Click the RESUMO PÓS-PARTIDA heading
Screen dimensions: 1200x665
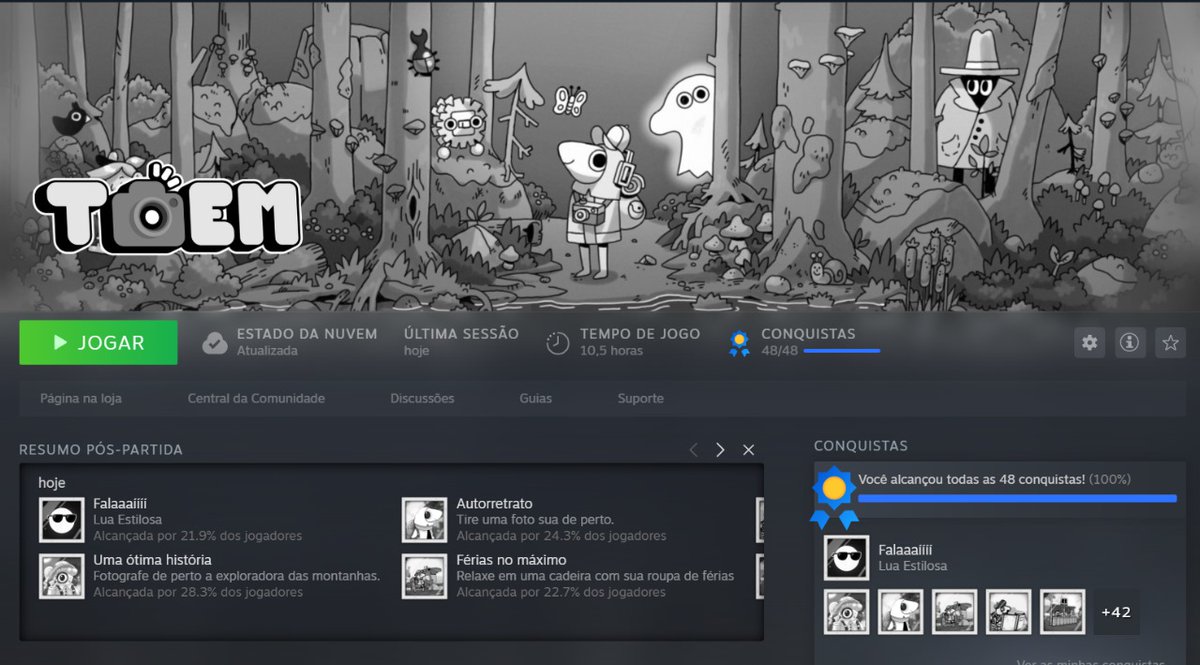click(x=101, y=450)
